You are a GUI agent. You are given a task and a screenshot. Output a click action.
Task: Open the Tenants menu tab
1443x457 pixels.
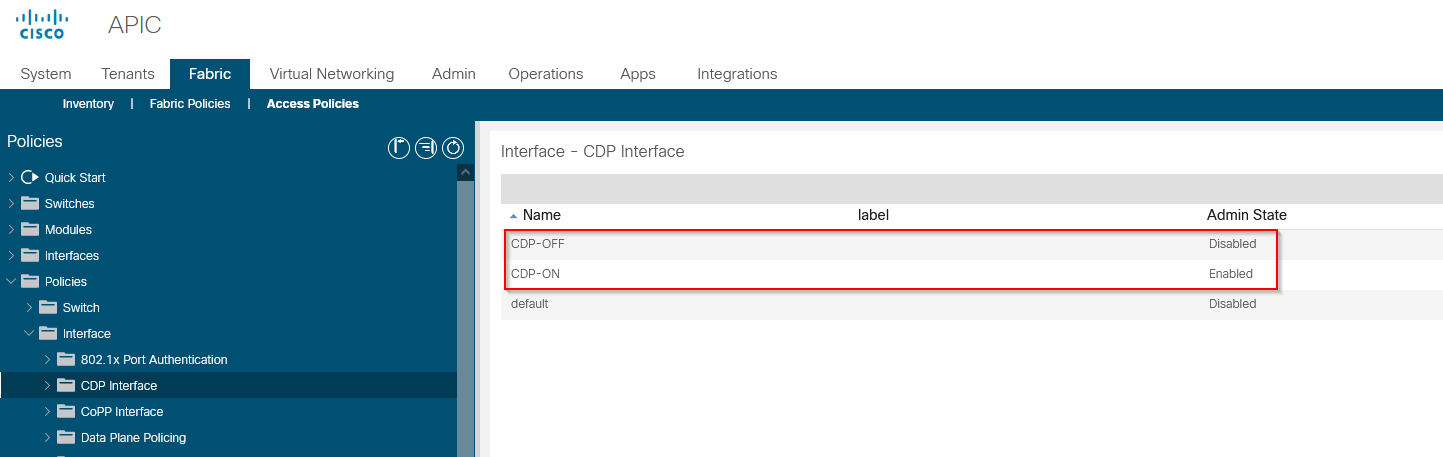pos(128,74)
